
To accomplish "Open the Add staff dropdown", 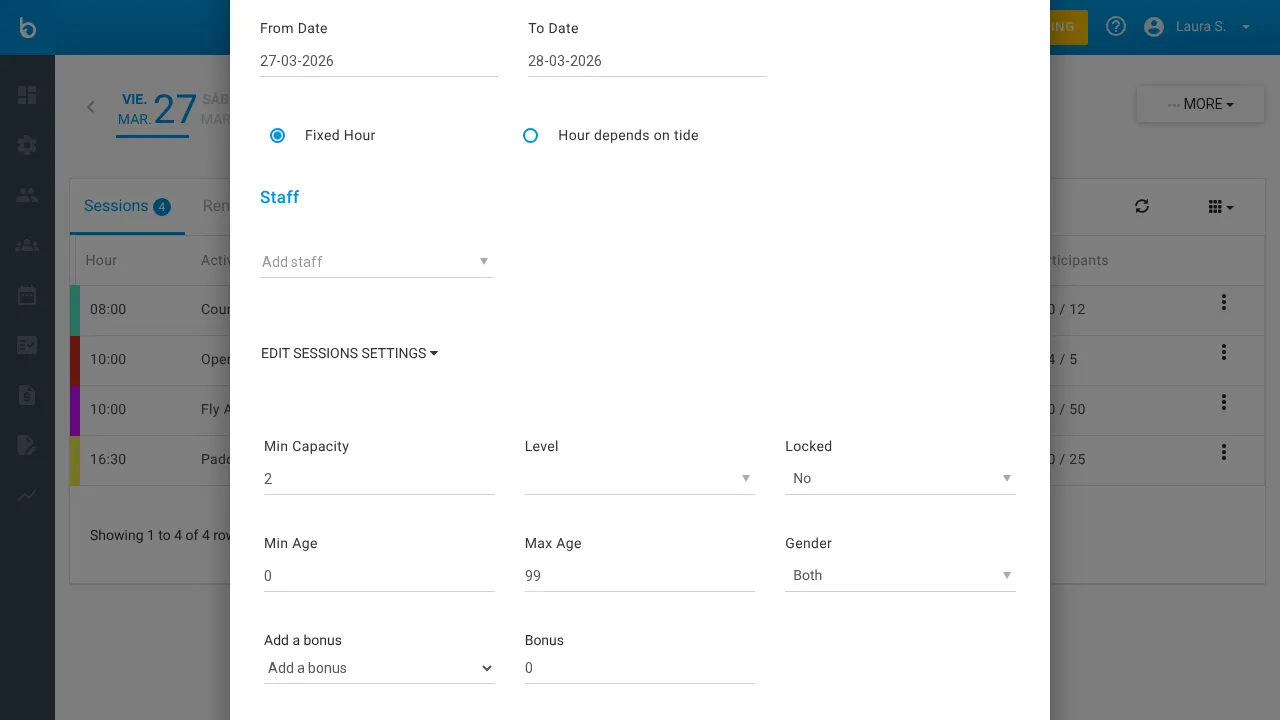I will point(376,262).
